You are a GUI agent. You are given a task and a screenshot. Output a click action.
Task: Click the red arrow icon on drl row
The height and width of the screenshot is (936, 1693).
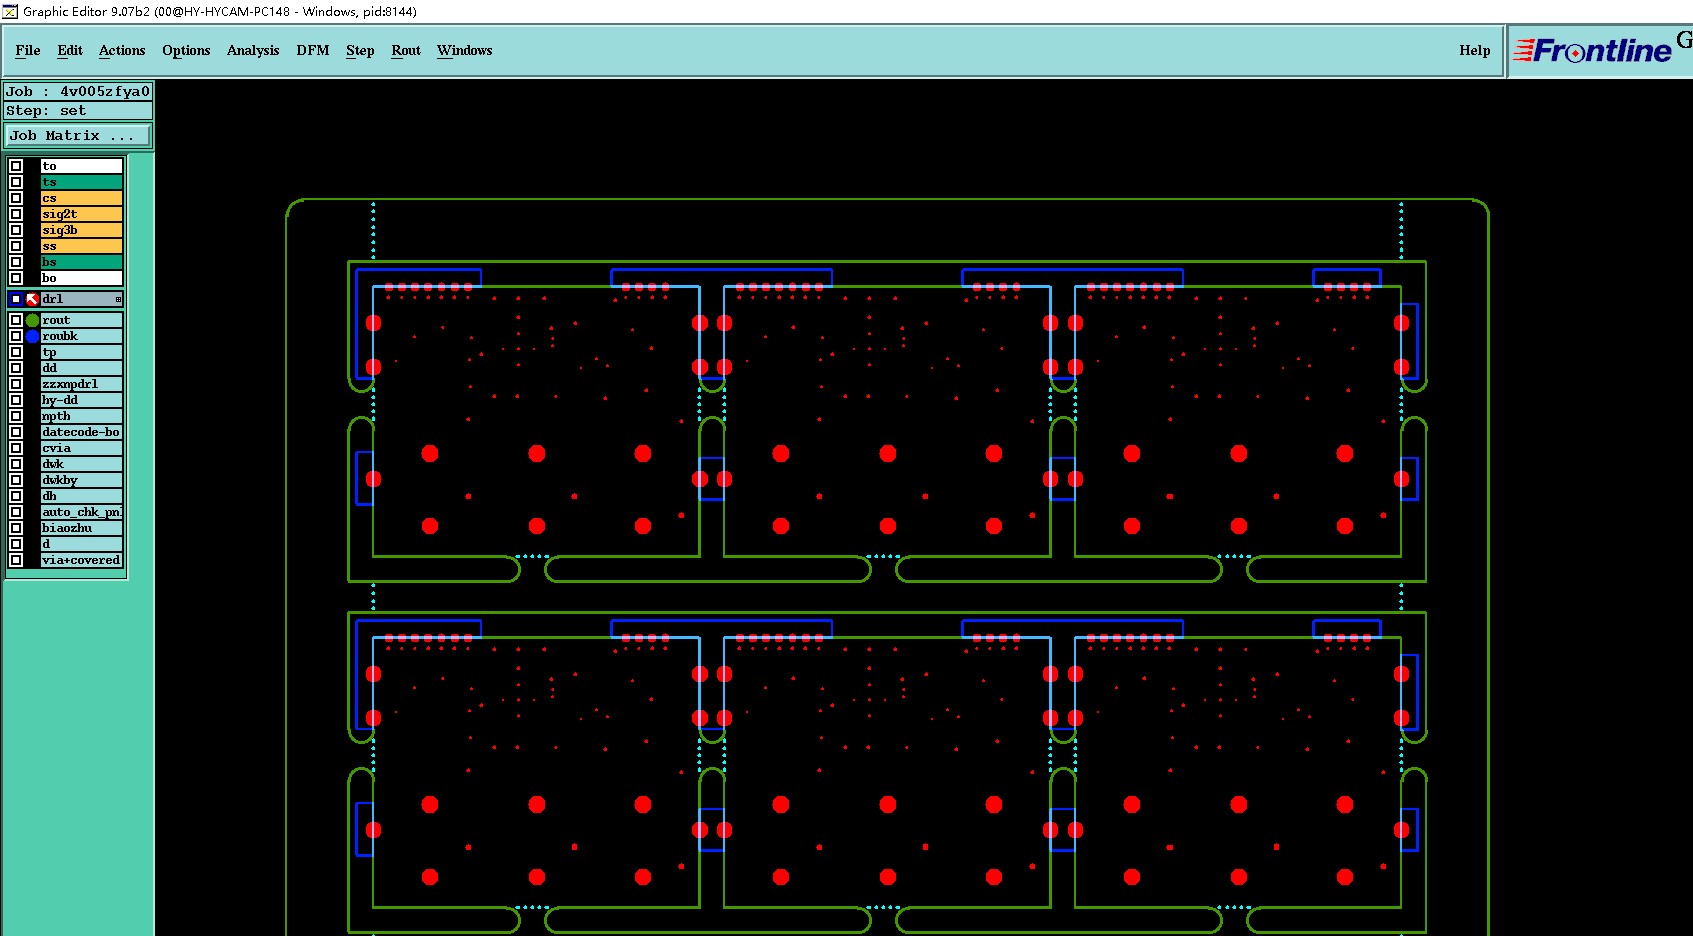click(32, 299)
